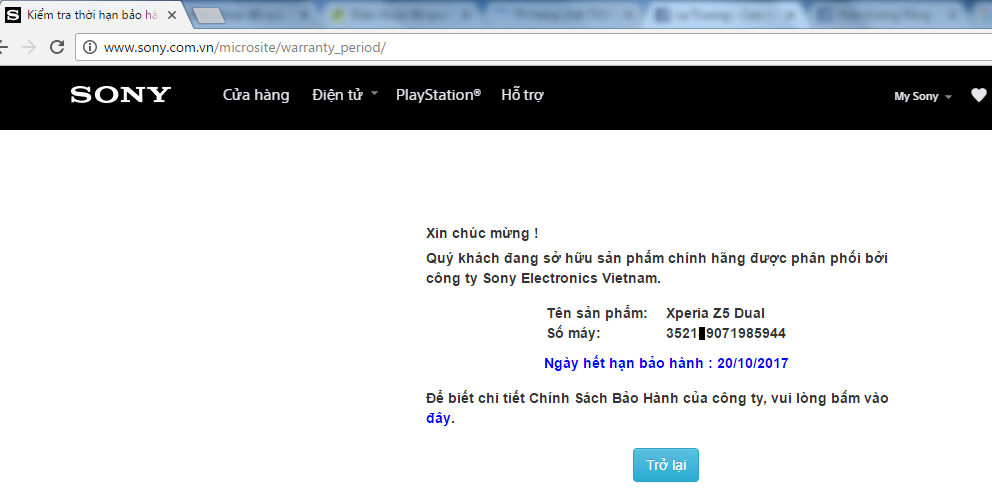Select the Kiểm tra thời hạn bảo hành tab
This screenshot has width=992, height=499.
pos(92,15)
